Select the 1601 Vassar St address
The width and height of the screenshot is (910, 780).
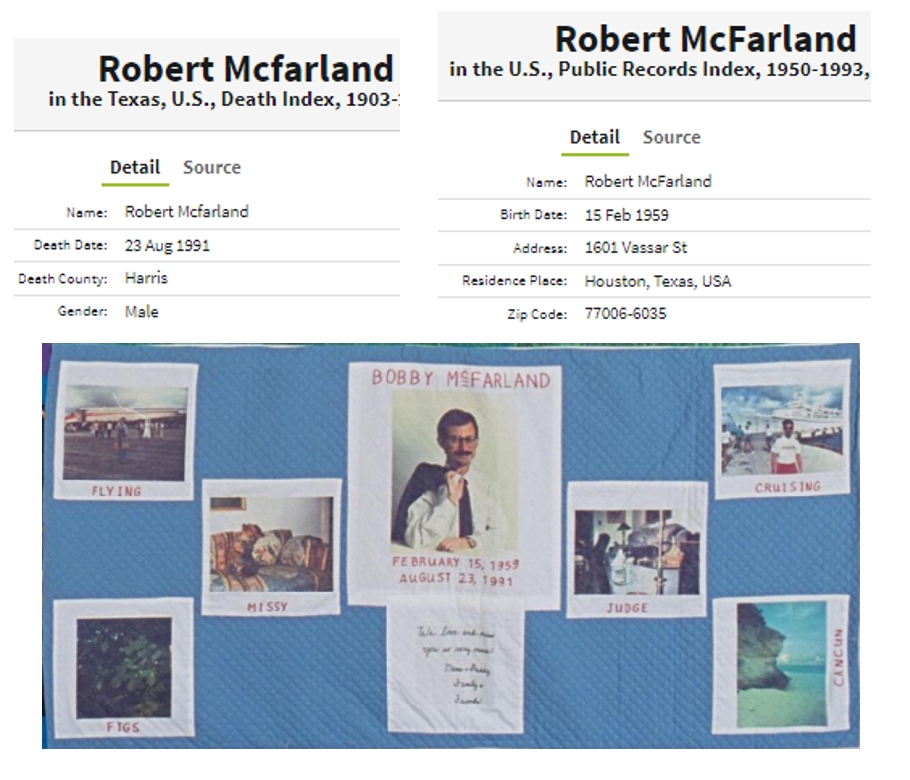pyautogui.click(x=636, y=248)
